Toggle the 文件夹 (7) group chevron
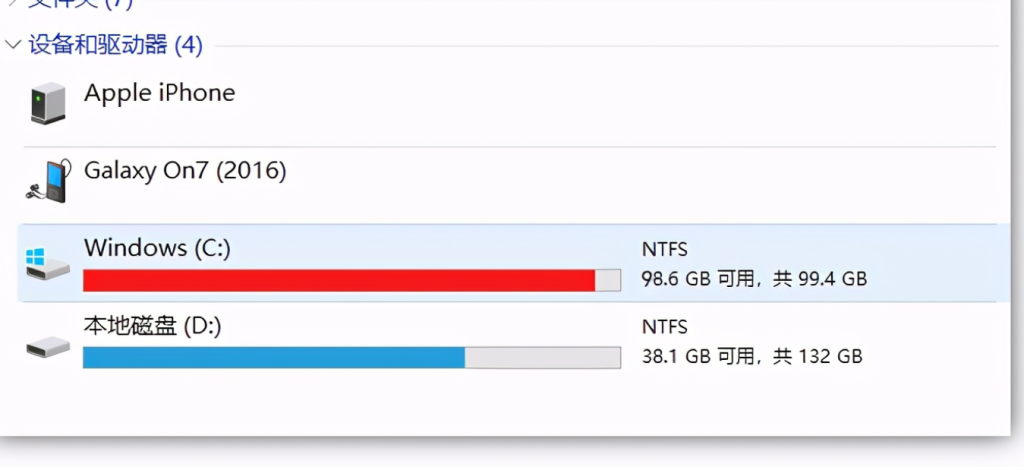This screenshot has width=1024, height=470. pyautogui.click(x=12, y=3)
